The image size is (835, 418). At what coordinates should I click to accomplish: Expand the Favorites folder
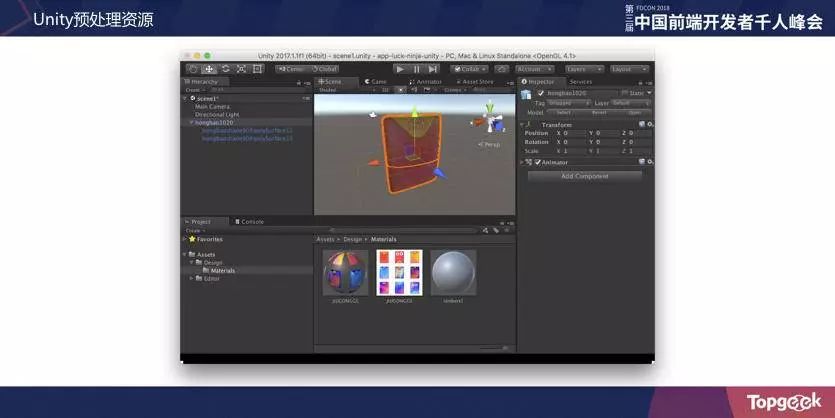185,239
